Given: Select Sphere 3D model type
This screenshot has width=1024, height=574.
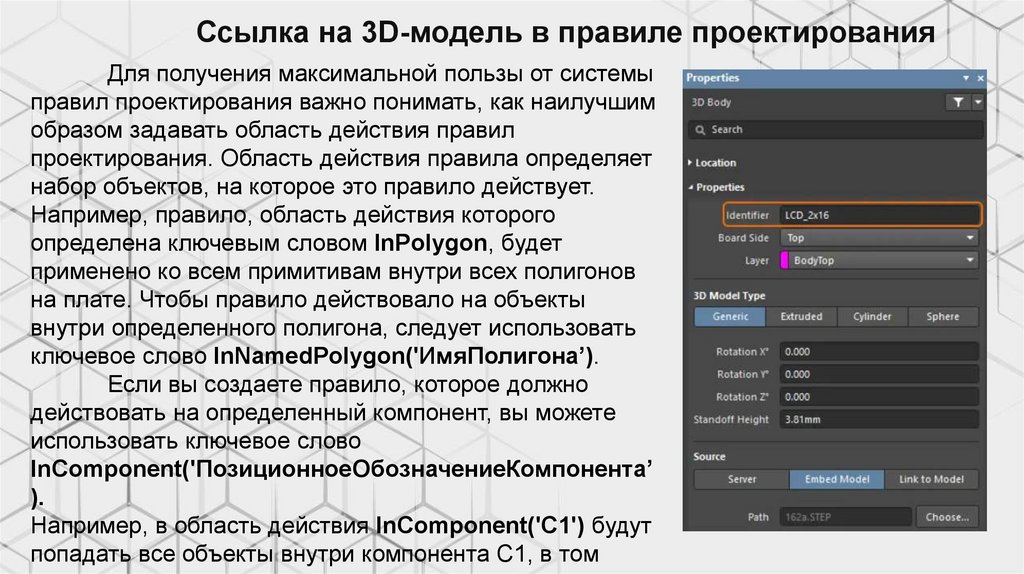Looking at the screenshot, I should pos(943,317).
